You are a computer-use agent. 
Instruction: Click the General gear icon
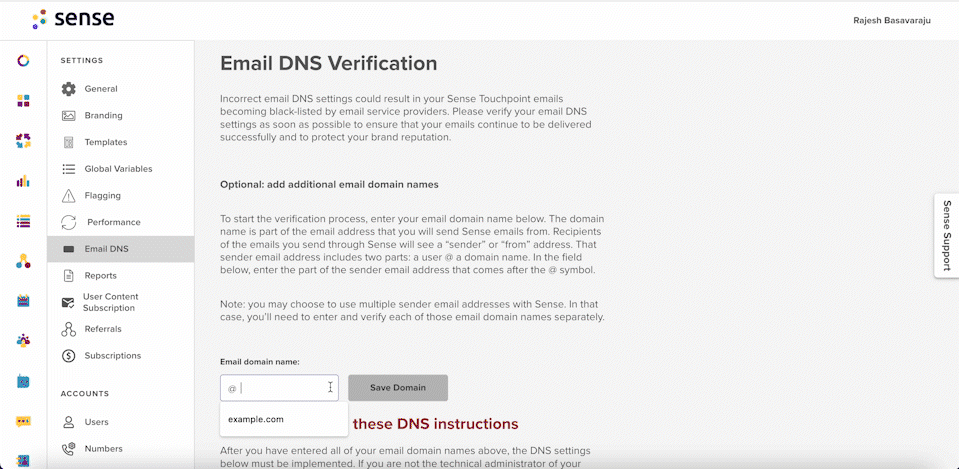tap(68, 89)
